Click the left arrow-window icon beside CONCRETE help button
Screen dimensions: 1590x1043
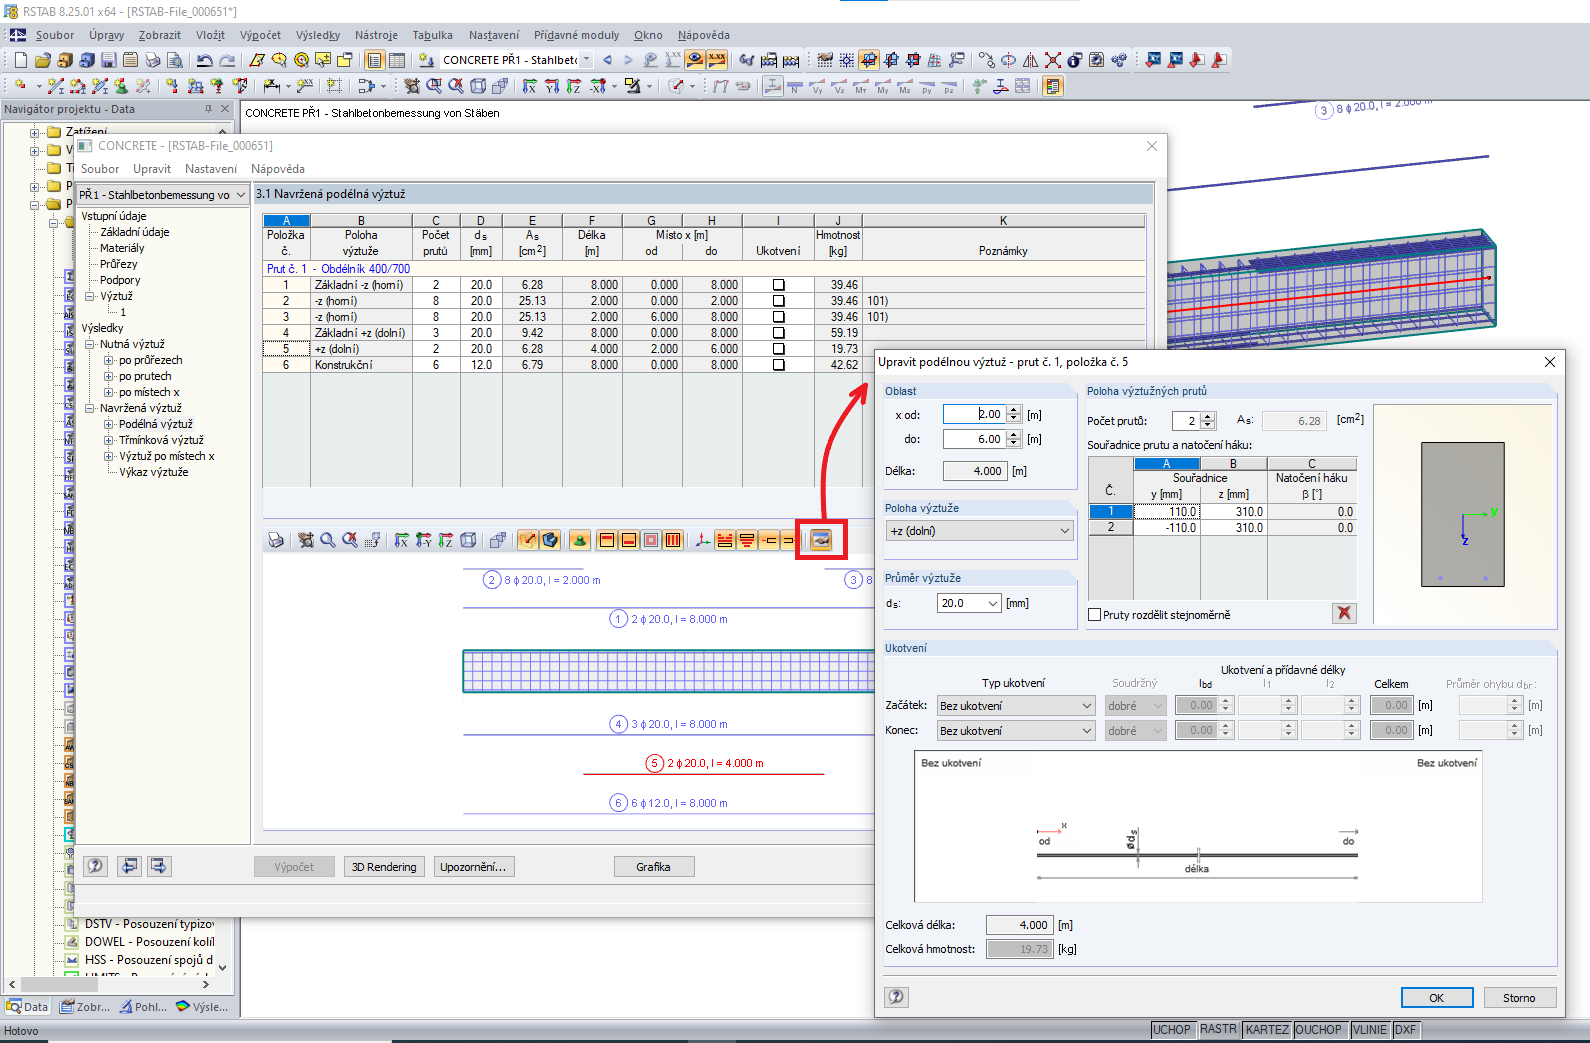tap(129, 866)
